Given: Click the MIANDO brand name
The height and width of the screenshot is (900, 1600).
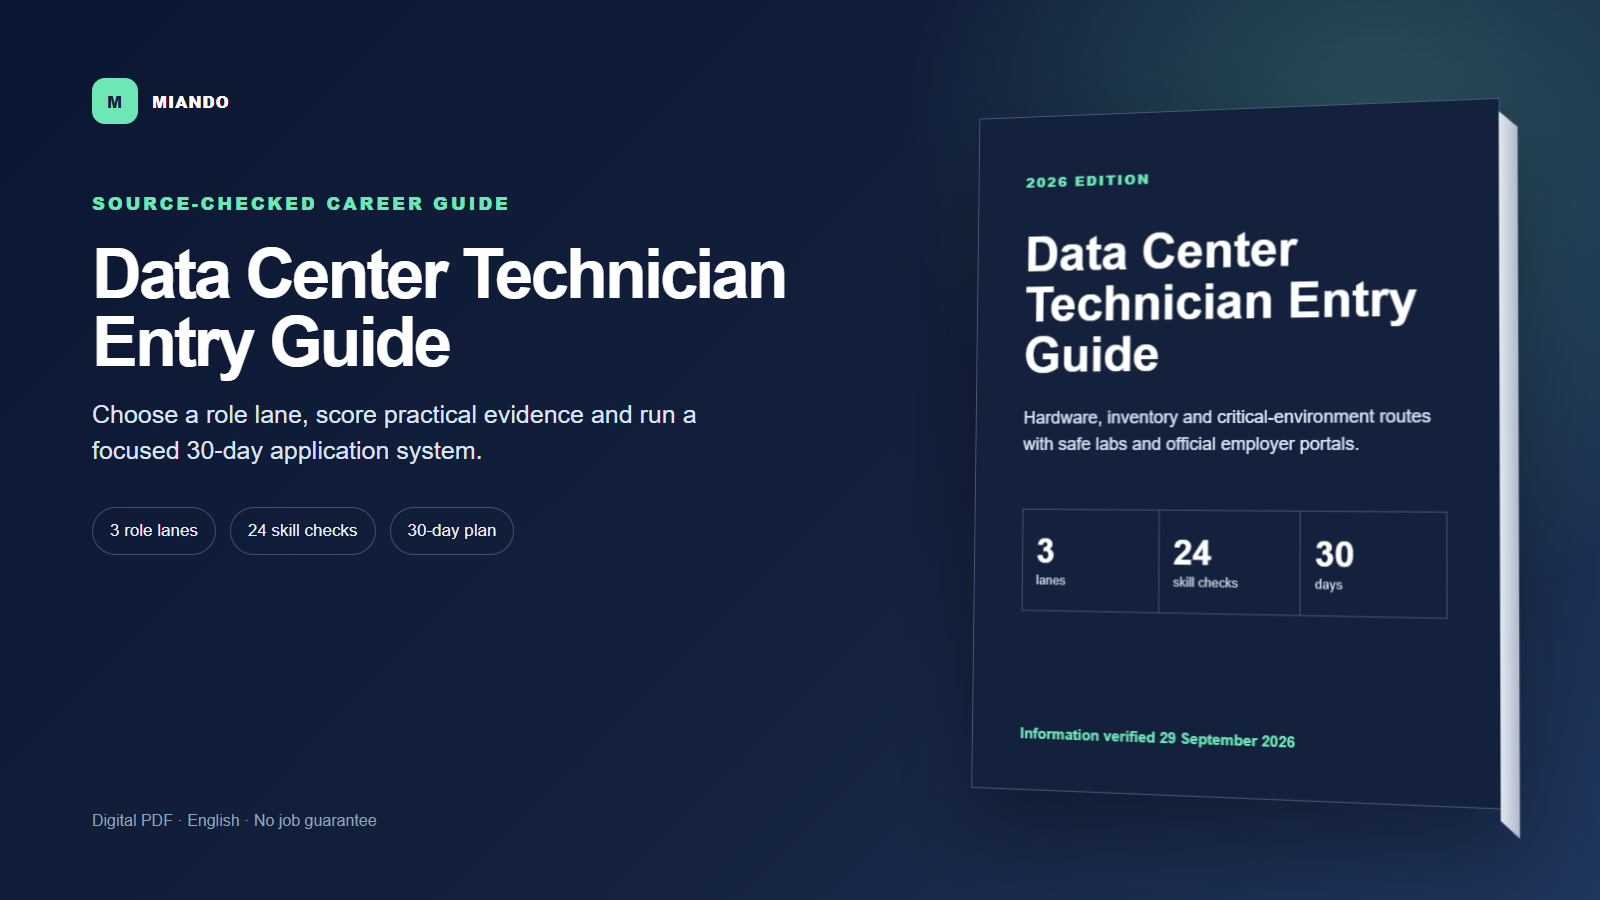Looking at the screenshot, I should [190, 102].
